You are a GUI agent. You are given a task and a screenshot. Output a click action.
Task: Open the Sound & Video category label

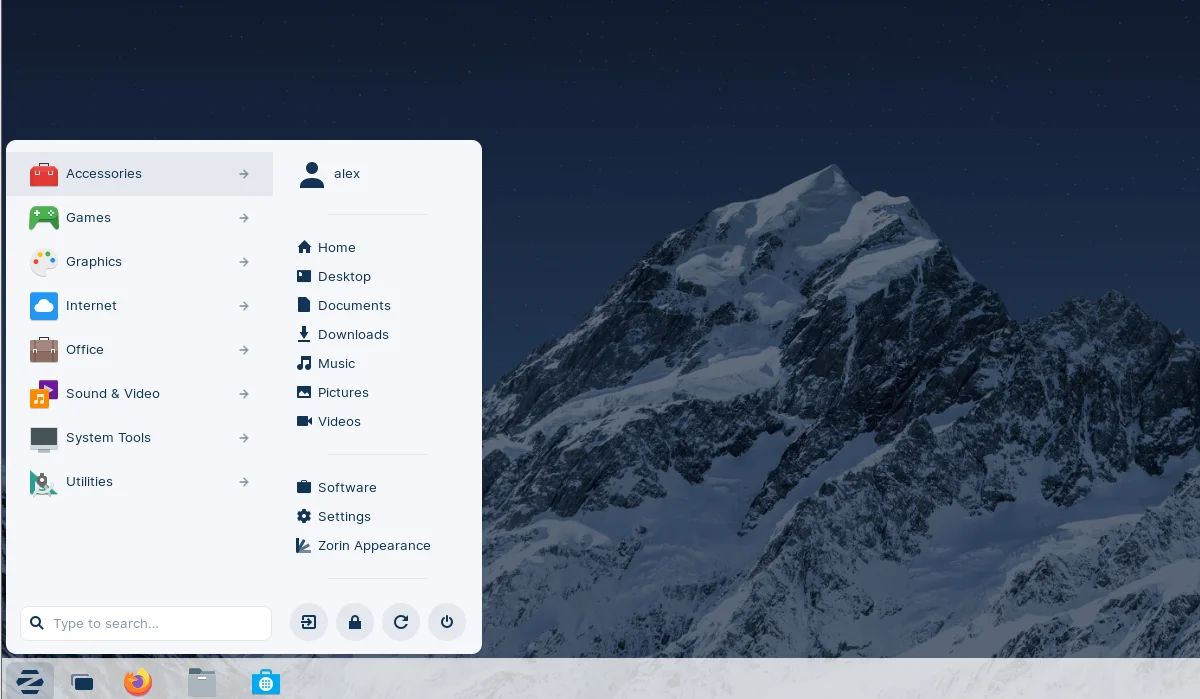point(113,394)
